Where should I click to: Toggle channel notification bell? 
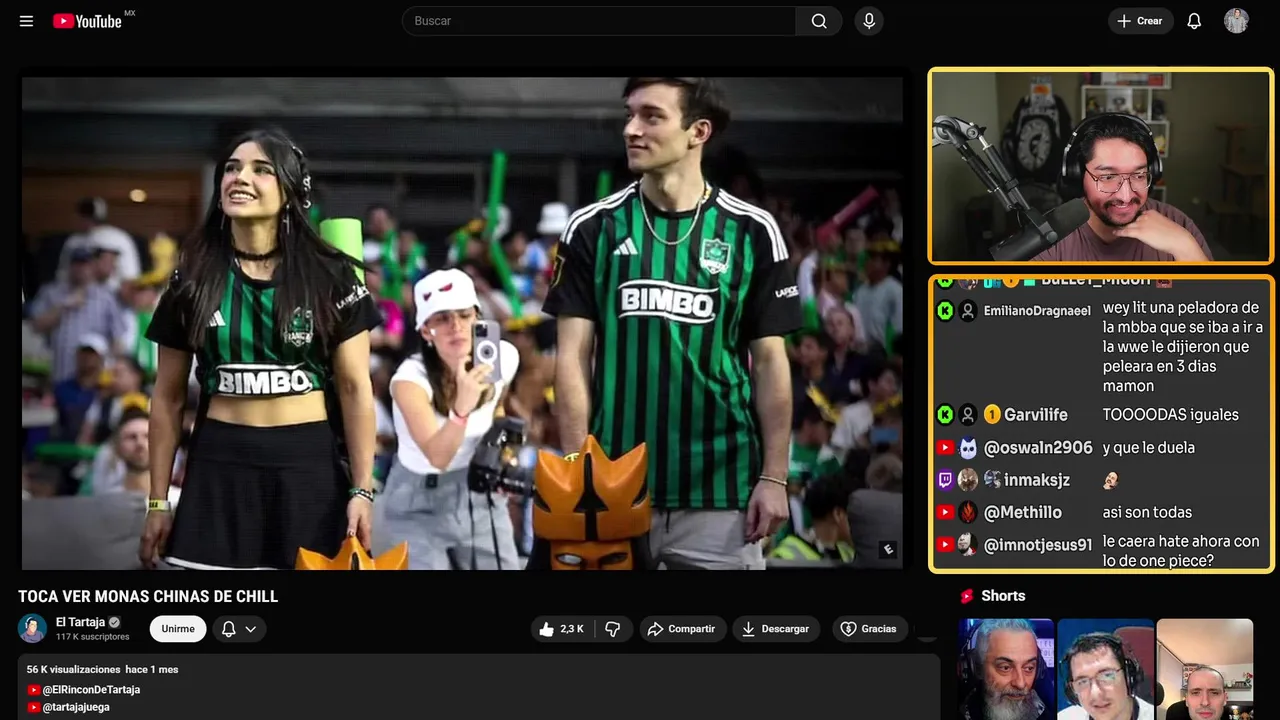coord(228,629)
